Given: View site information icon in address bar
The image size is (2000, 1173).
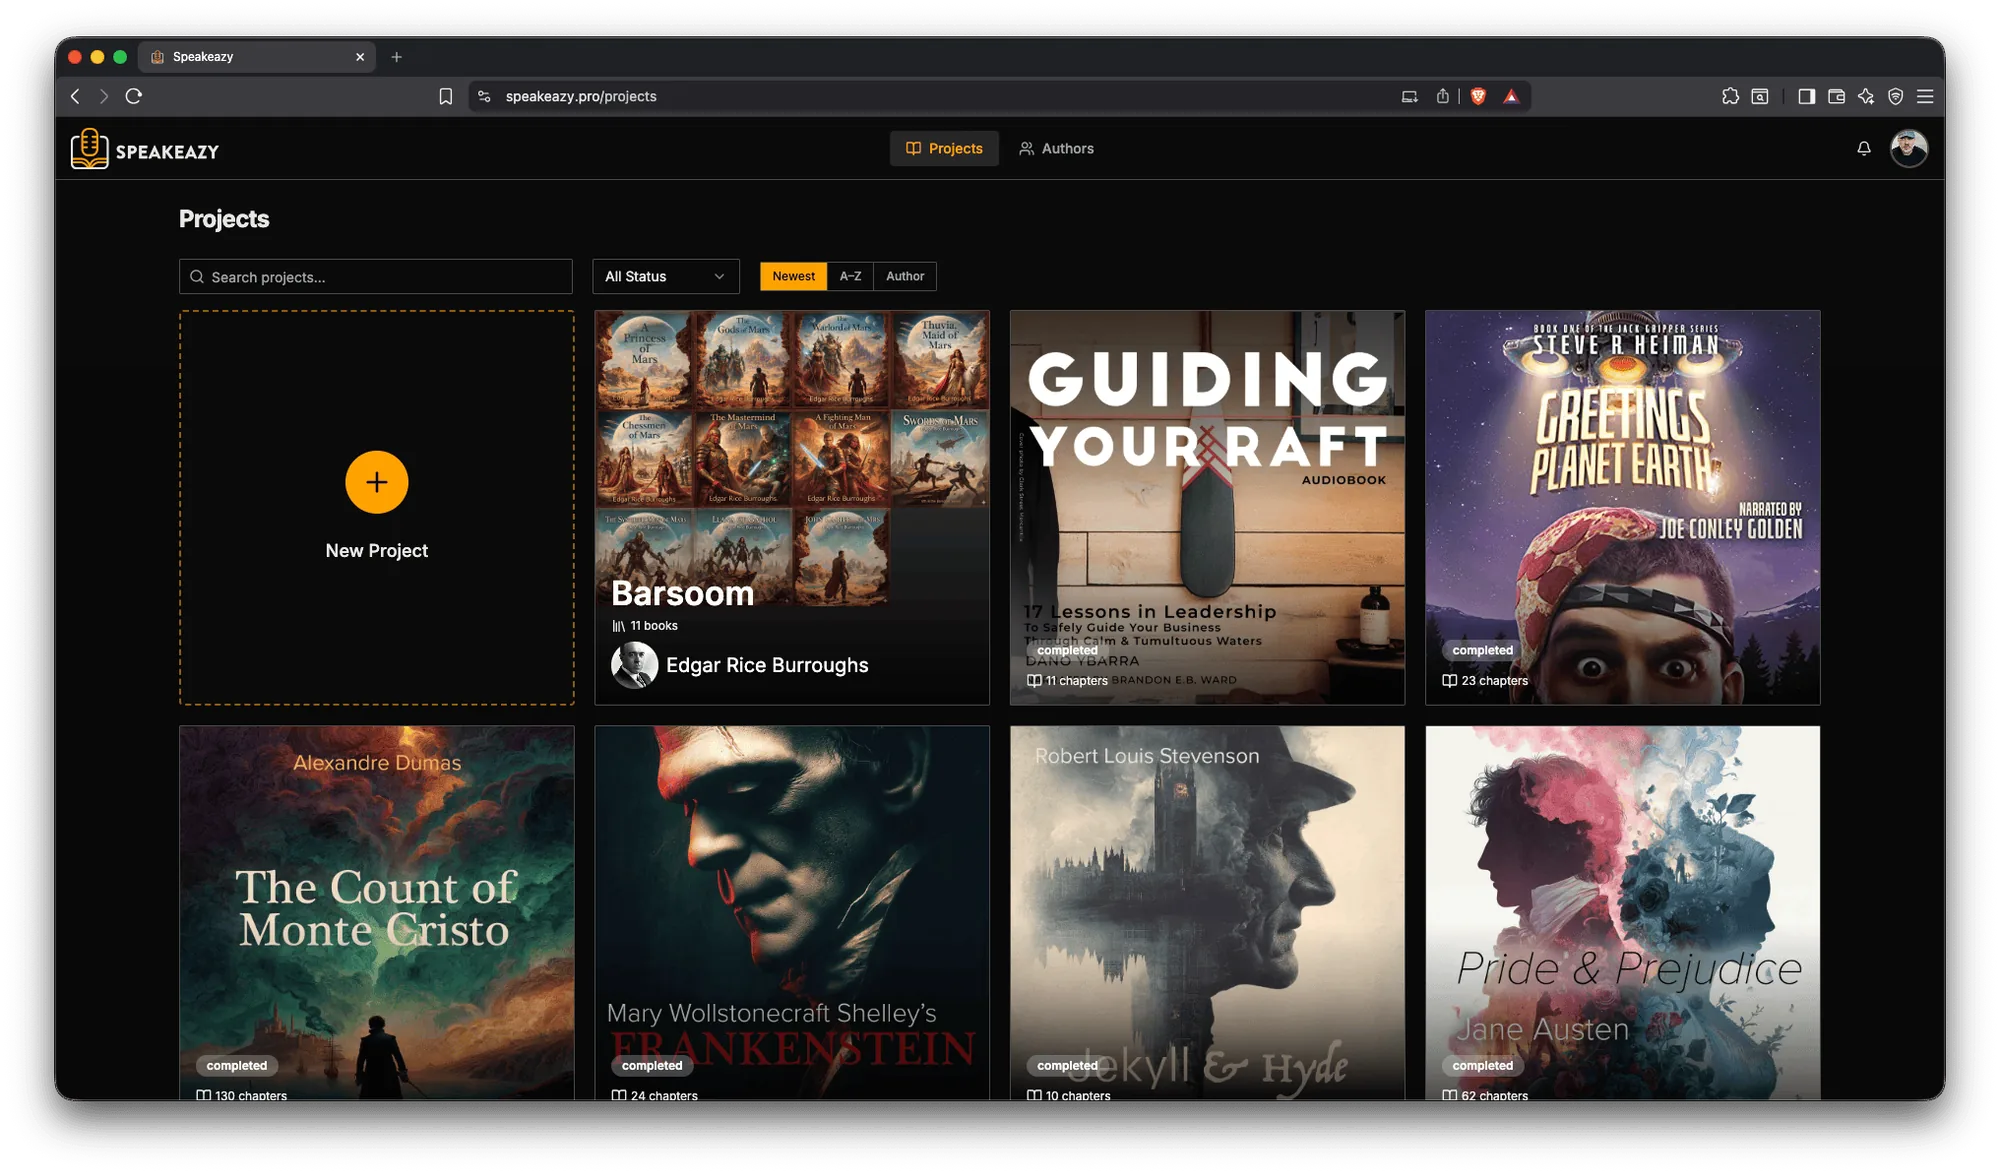Looking at the screenshot, I should tap(484, 96).
